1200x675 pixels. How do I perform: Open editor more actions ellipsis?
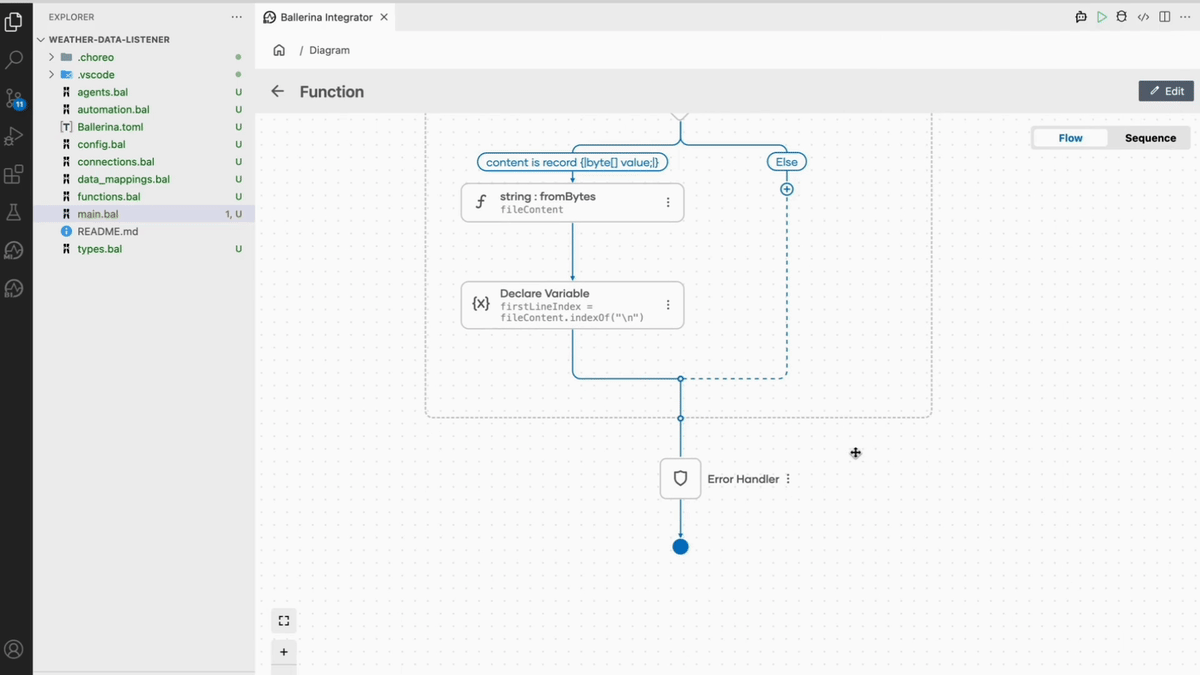tap(1185, 17)
